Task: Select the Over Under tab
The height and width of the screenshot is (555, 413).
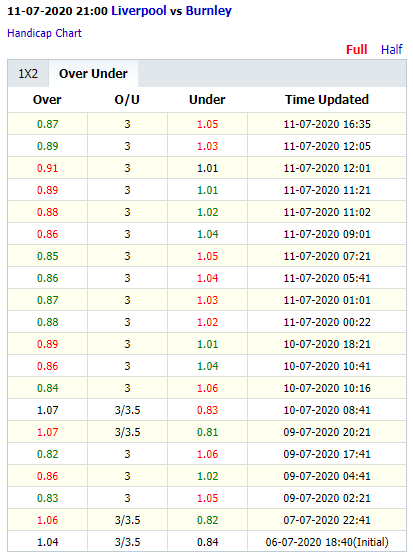Action: [93, 74]
